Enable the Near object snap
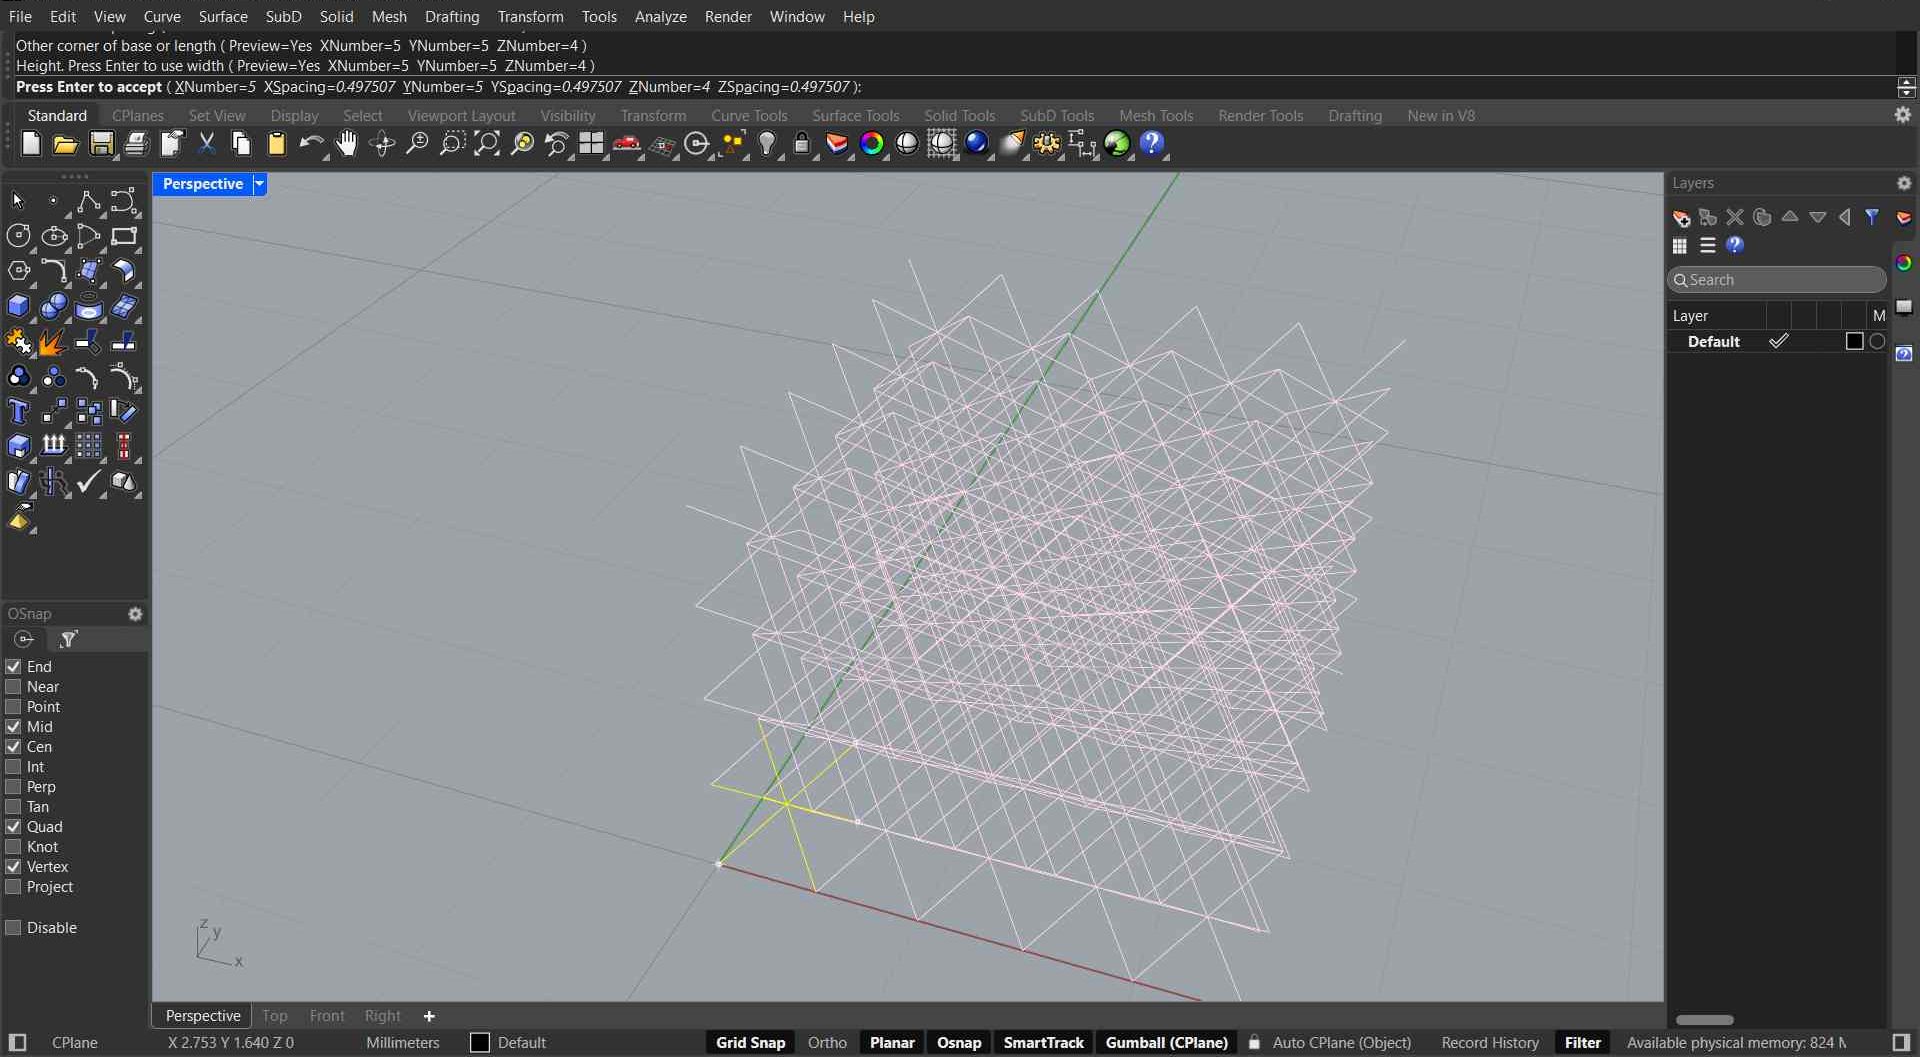 14,687
